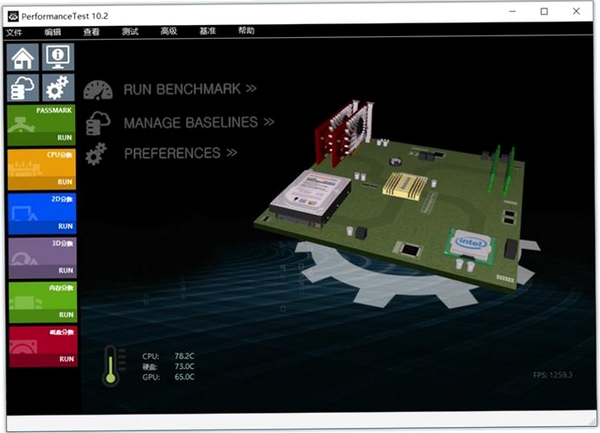Open the 高级 menu
This screenshot has width=600, height=433.
[x=169, y=31]
